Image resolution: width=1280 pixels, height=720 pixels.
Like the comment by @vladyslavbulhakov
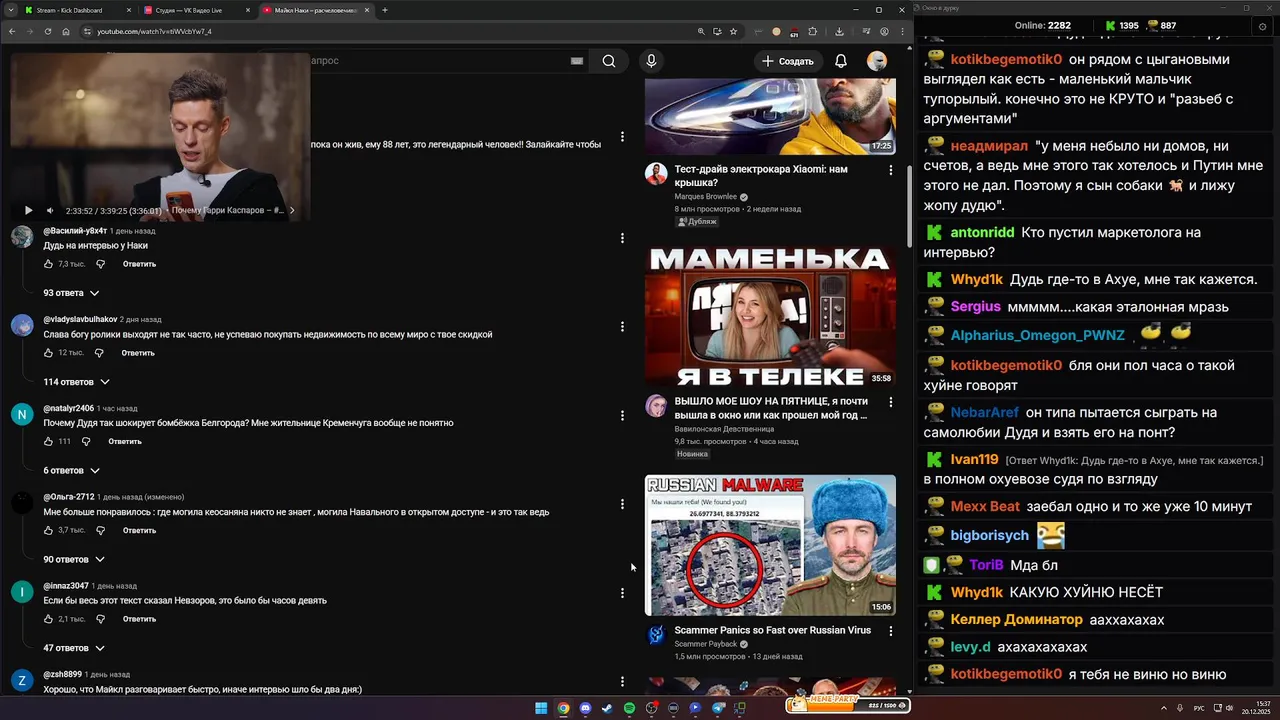pyautogui.click(x=48, y=353)
